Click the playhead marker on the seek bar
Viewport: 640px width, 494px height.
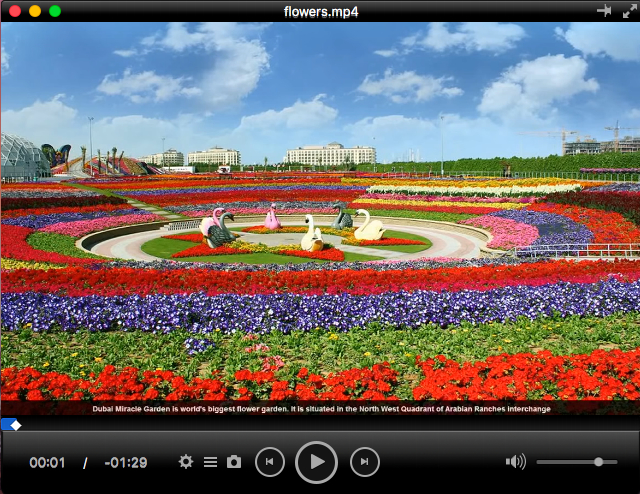(x=15, y=425)
